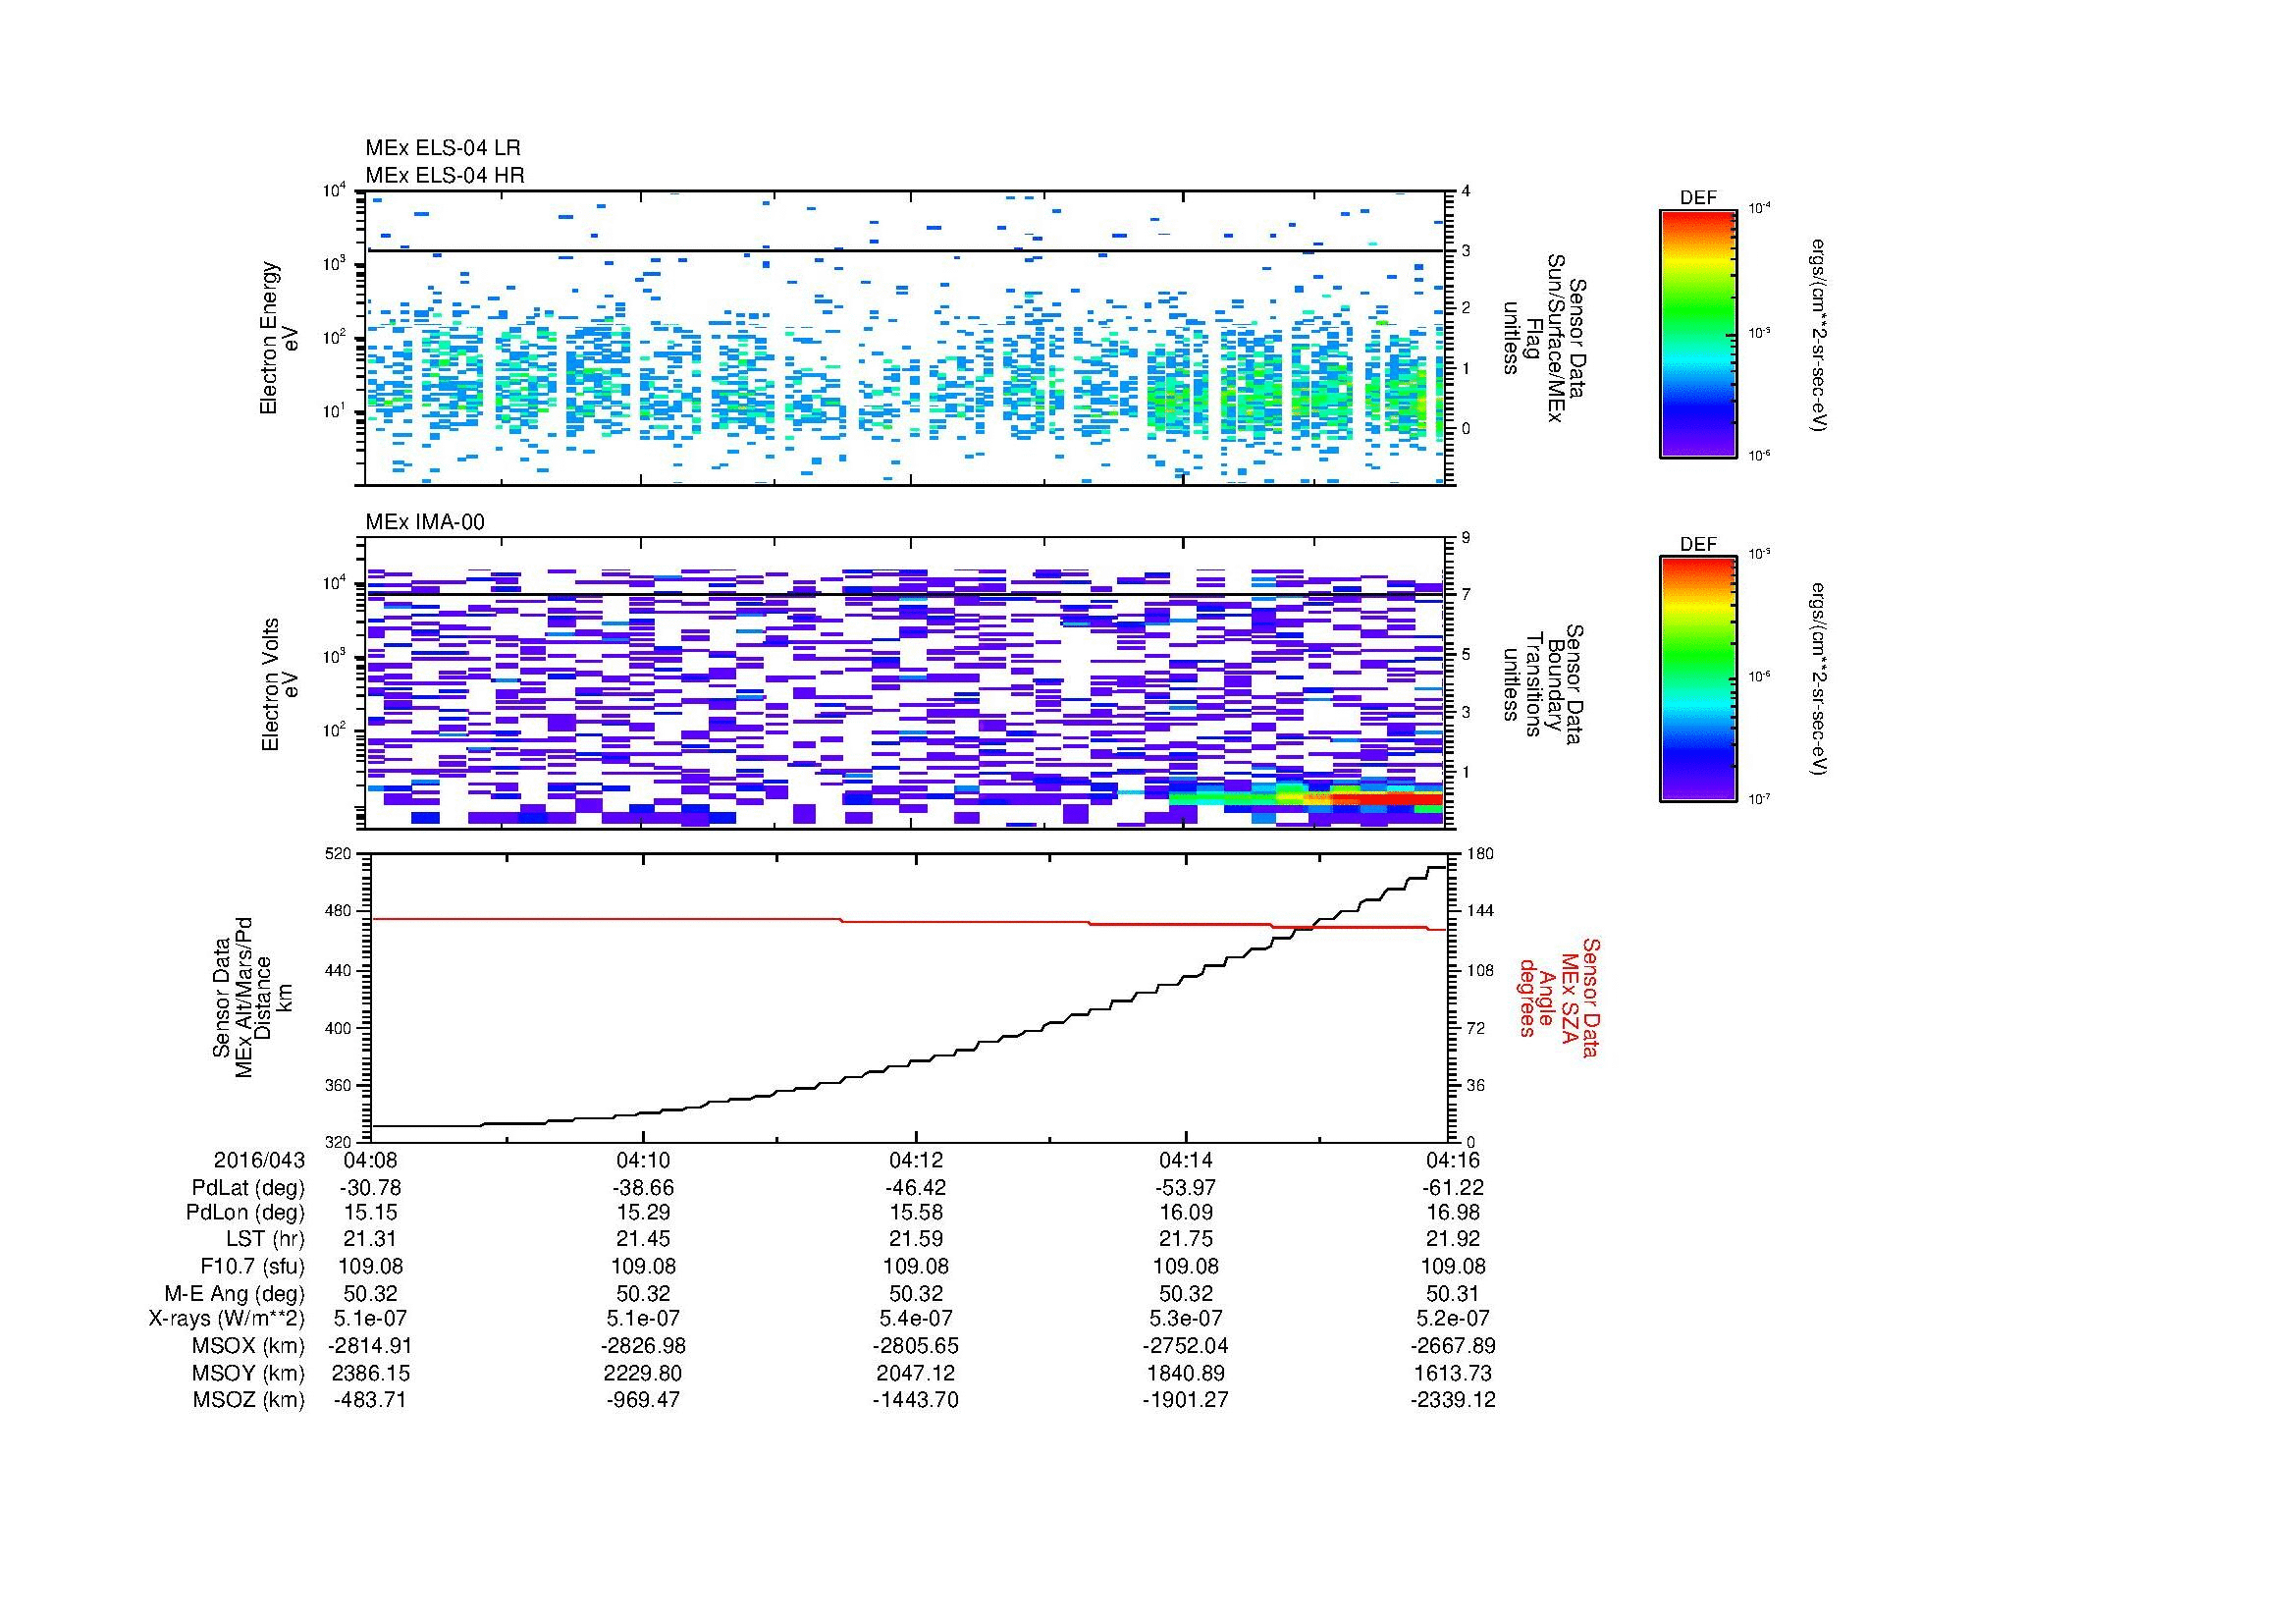Click the lower DEF color bar for IMA

click(1697, 679)
